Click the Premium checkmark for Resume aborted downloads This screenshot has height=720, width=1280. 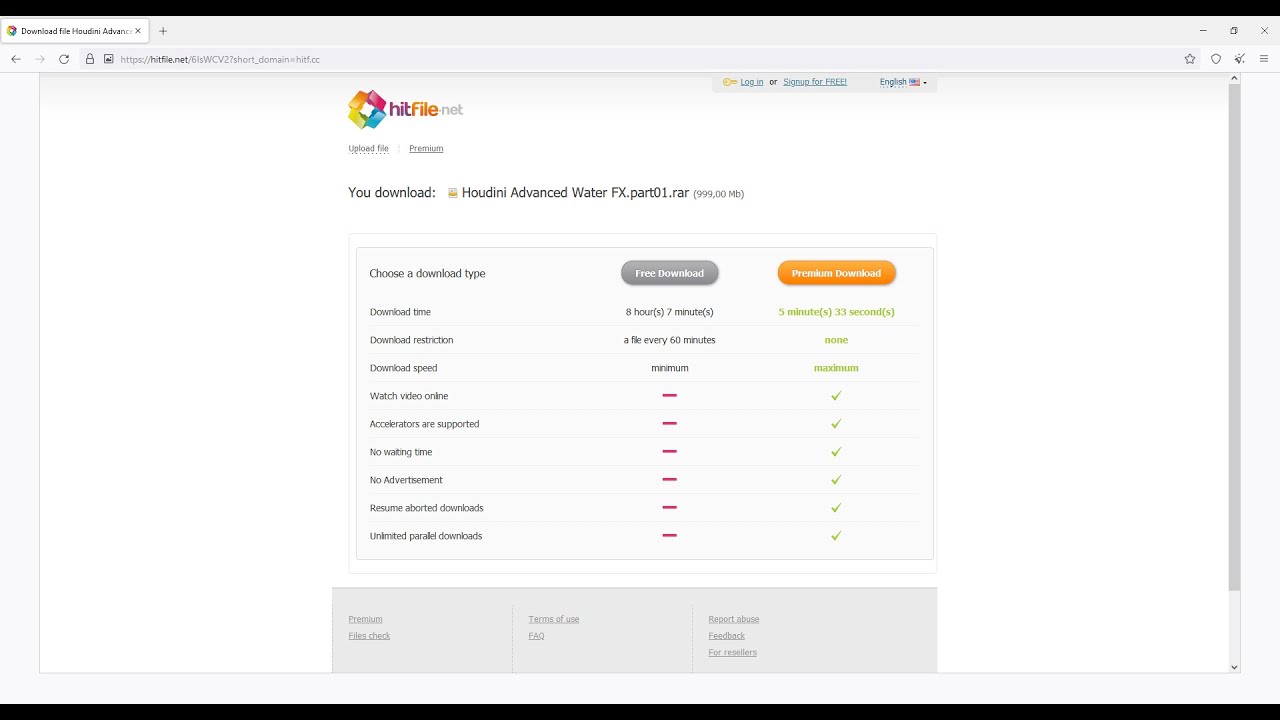(836, 508)
